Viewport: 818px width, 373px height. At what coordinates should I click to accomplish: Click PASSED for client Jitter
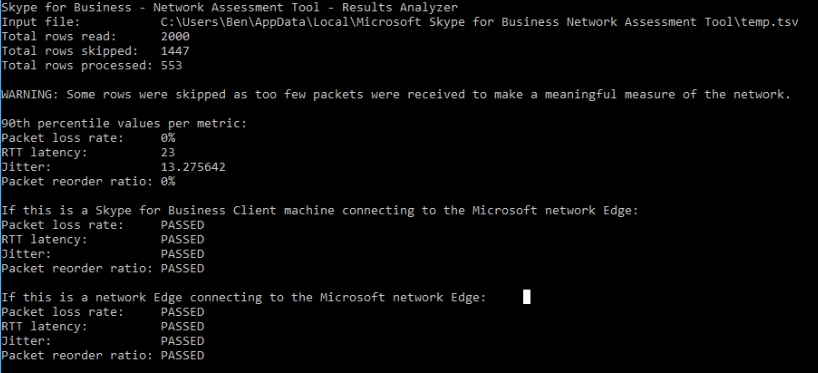tap(183, 254)
